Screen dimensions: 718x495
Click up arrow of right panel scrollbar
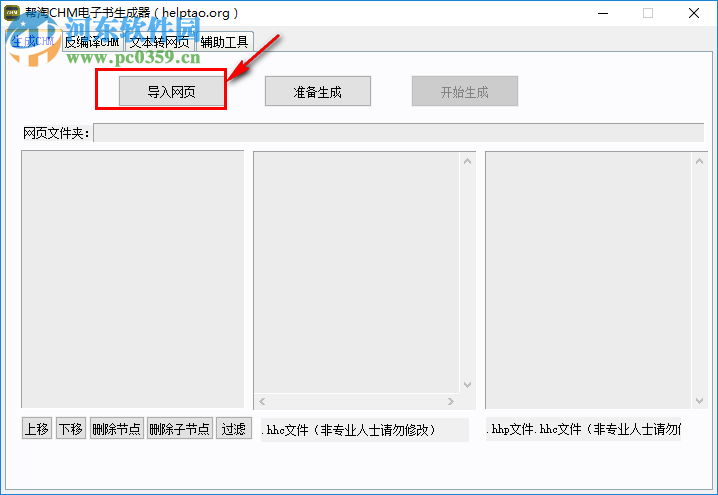pos(699,161)
